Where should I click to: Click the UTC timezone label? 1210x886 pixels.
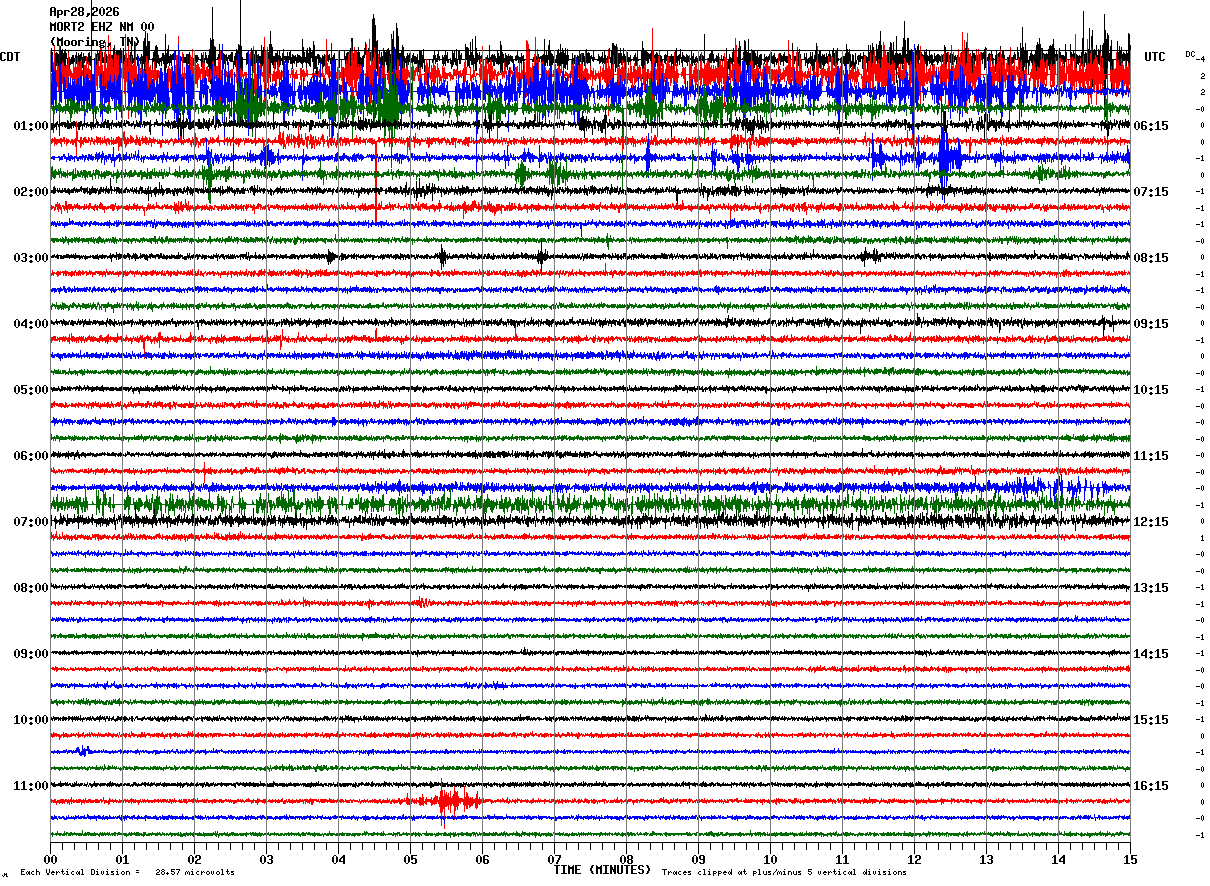pos(1155,57)
